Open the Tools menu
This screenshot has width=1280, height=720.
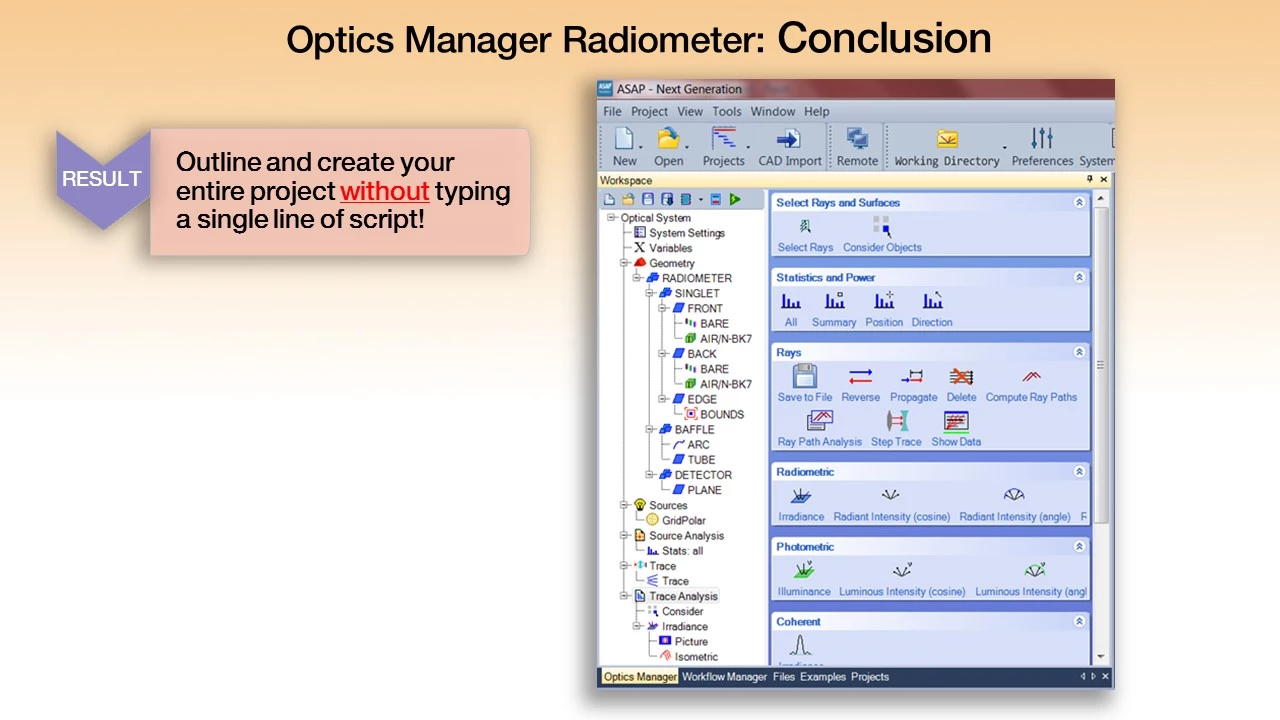tap(726, 111)
